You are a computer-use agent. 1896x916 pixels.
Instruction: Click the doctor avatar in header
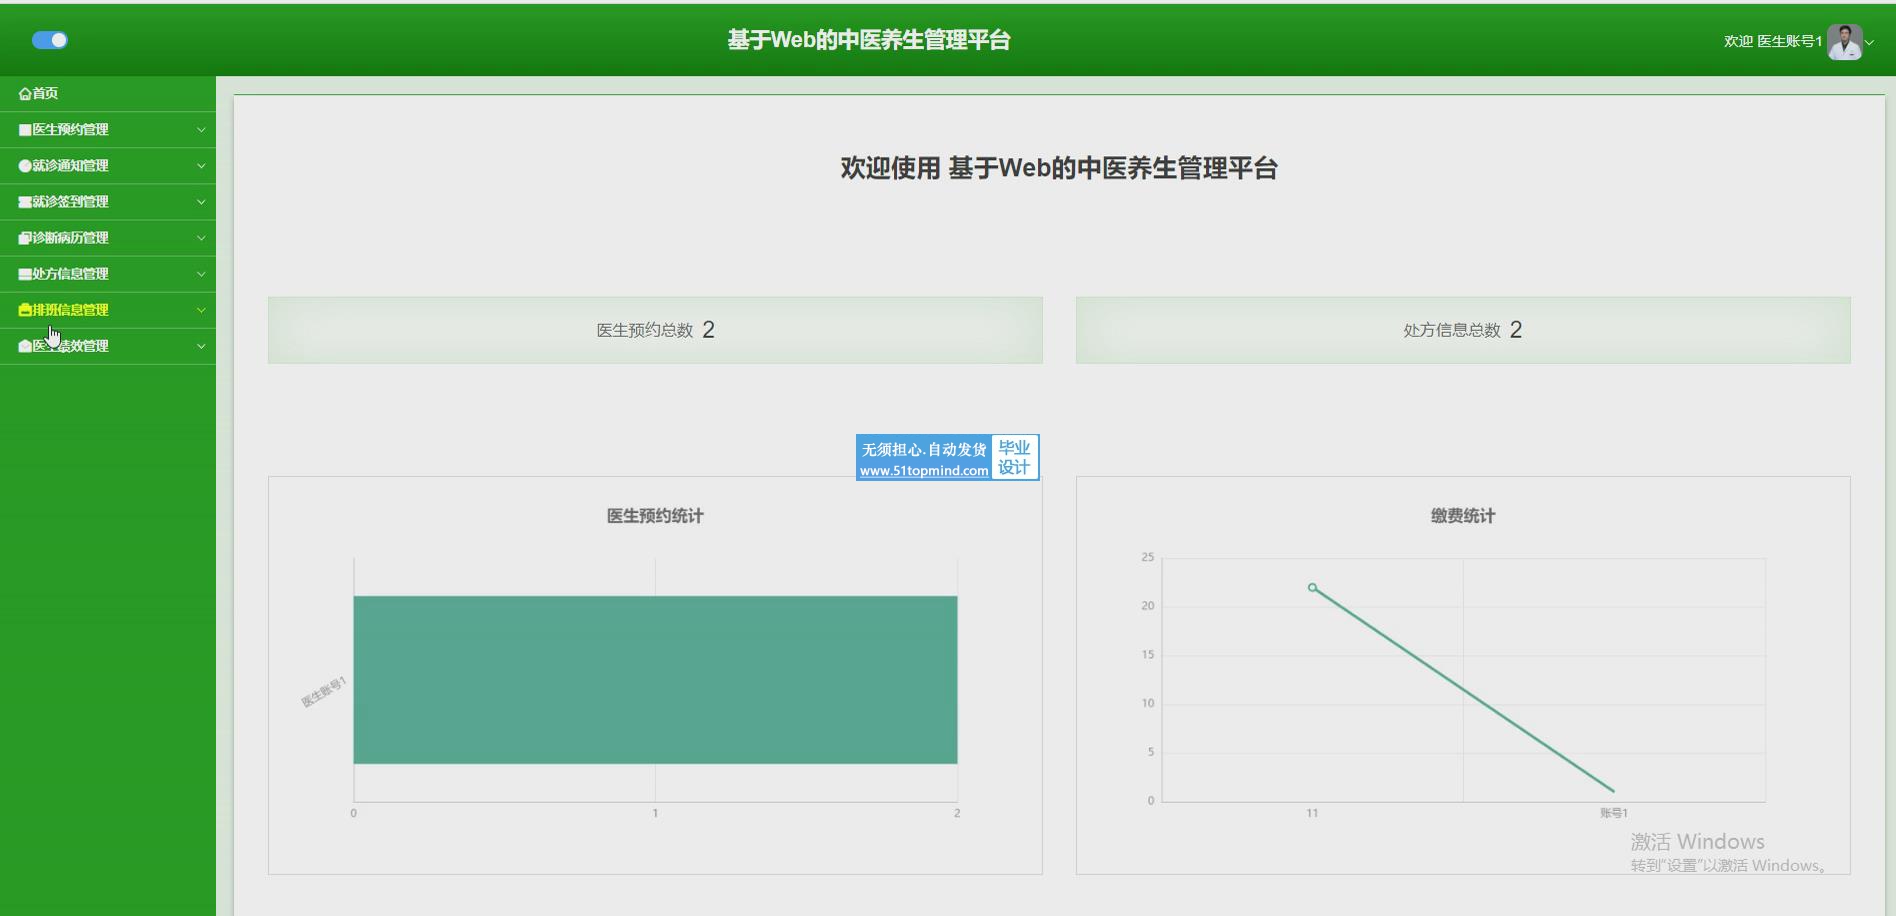click(1843, 41)
